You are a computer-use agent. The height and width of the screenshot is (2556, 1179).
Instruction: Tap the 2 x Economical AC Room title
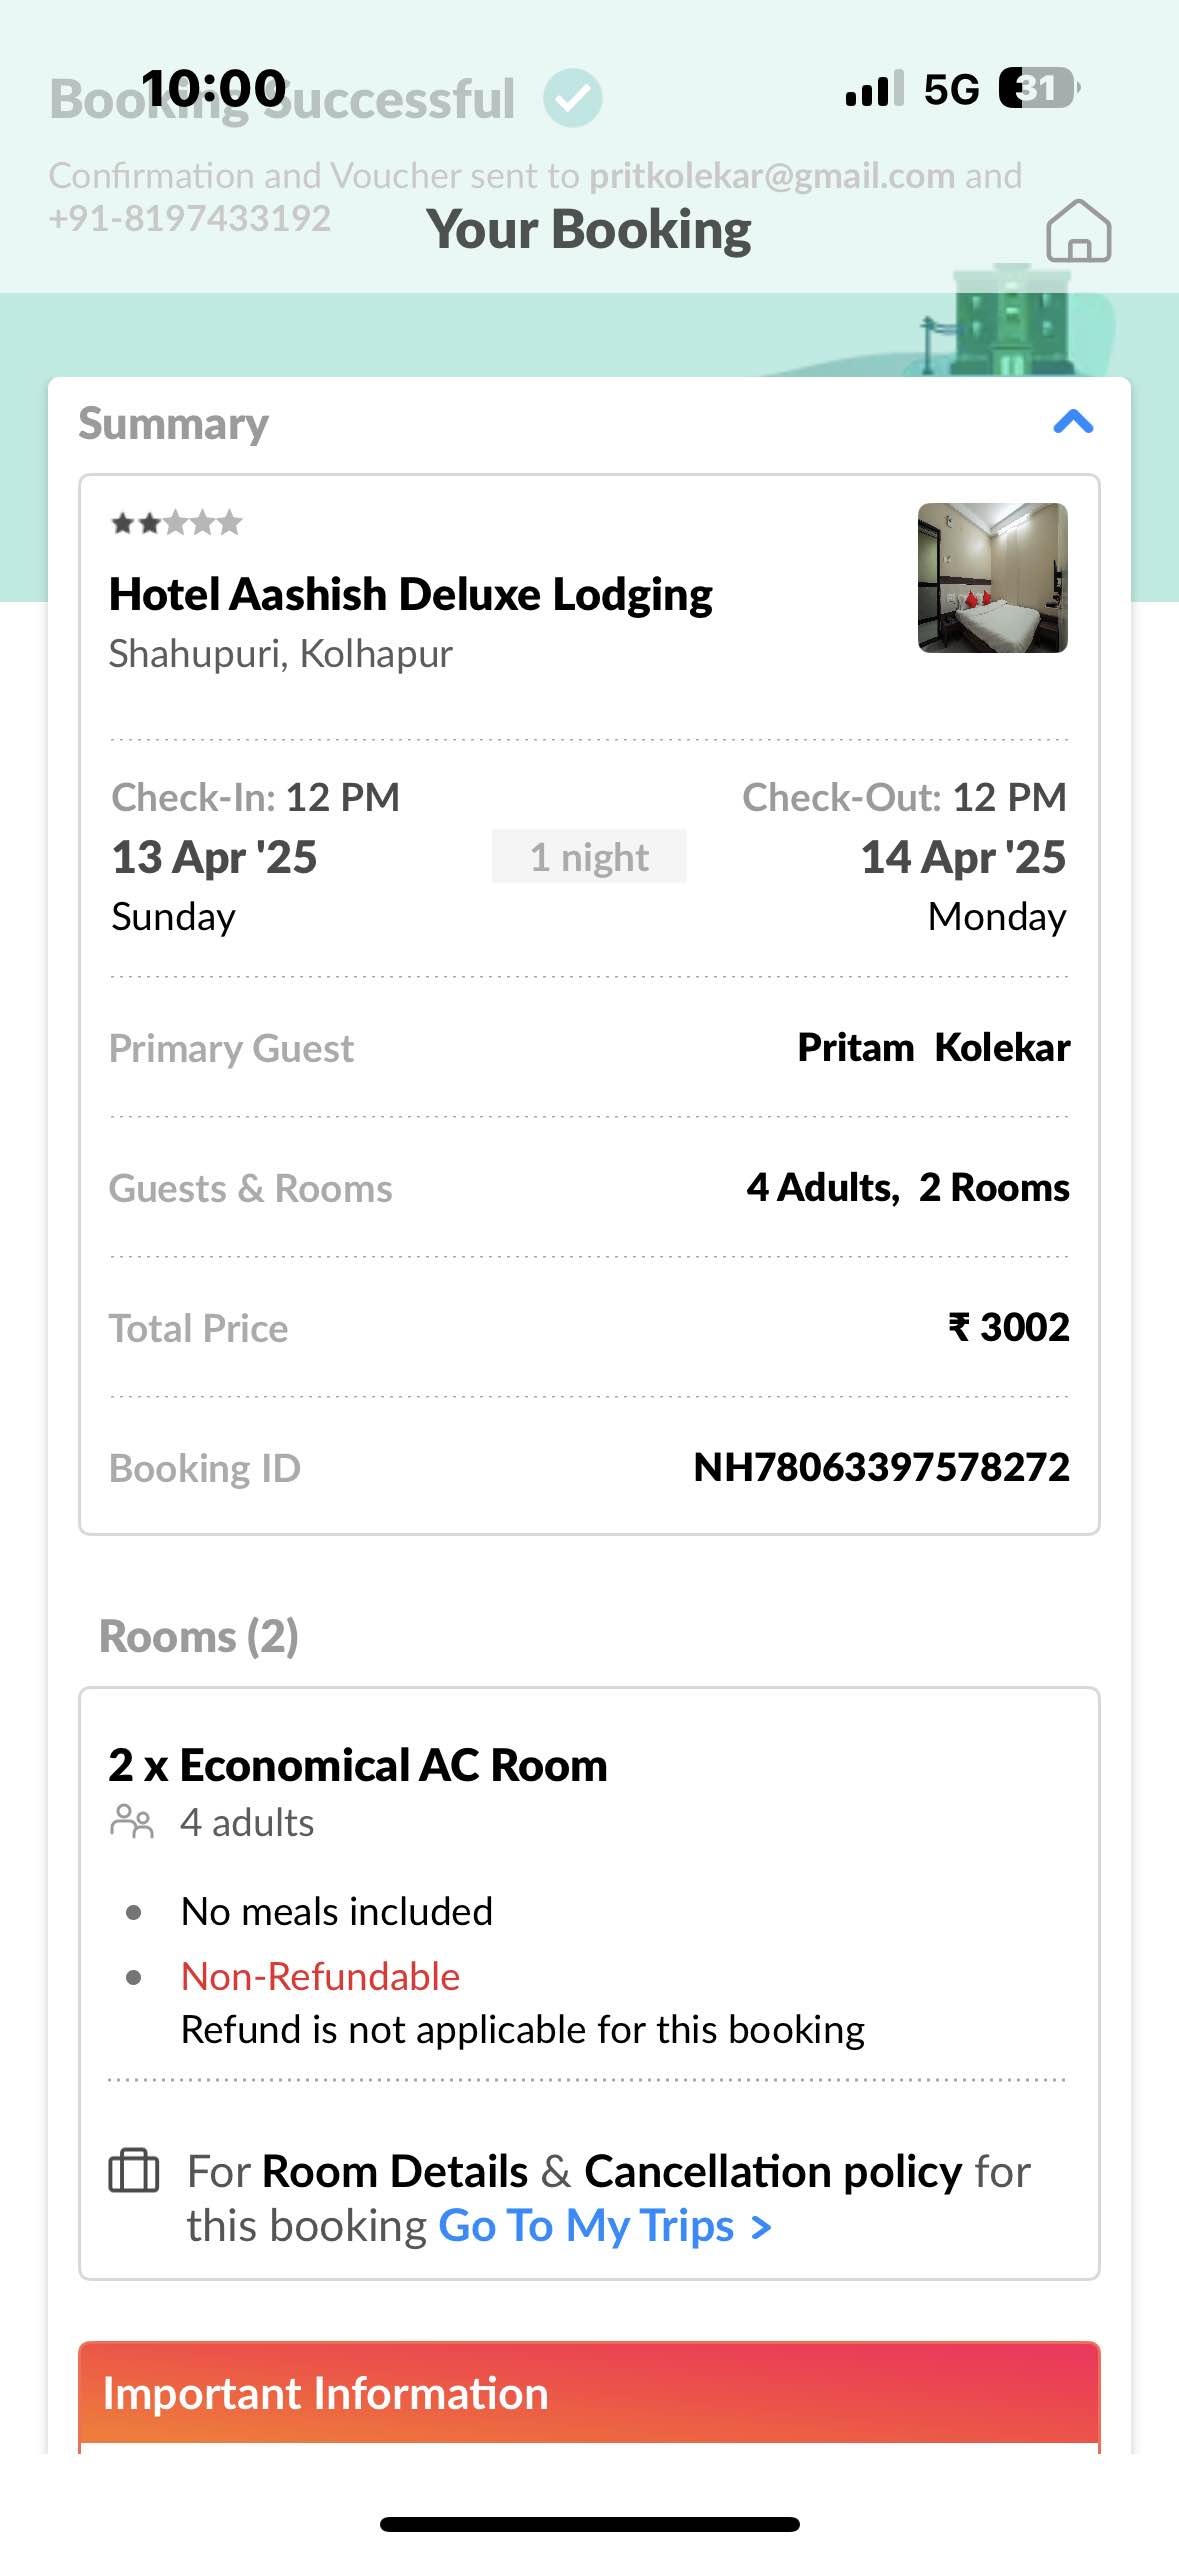(358, 1765)
